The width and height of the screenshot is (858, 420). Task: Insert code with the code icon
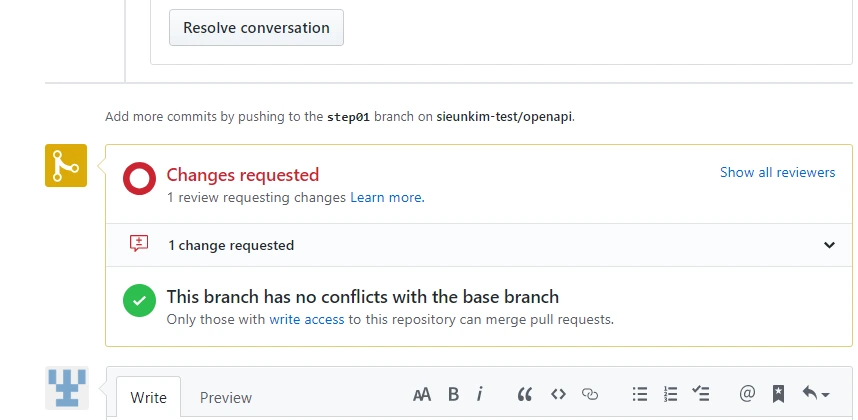pos(558,395)
